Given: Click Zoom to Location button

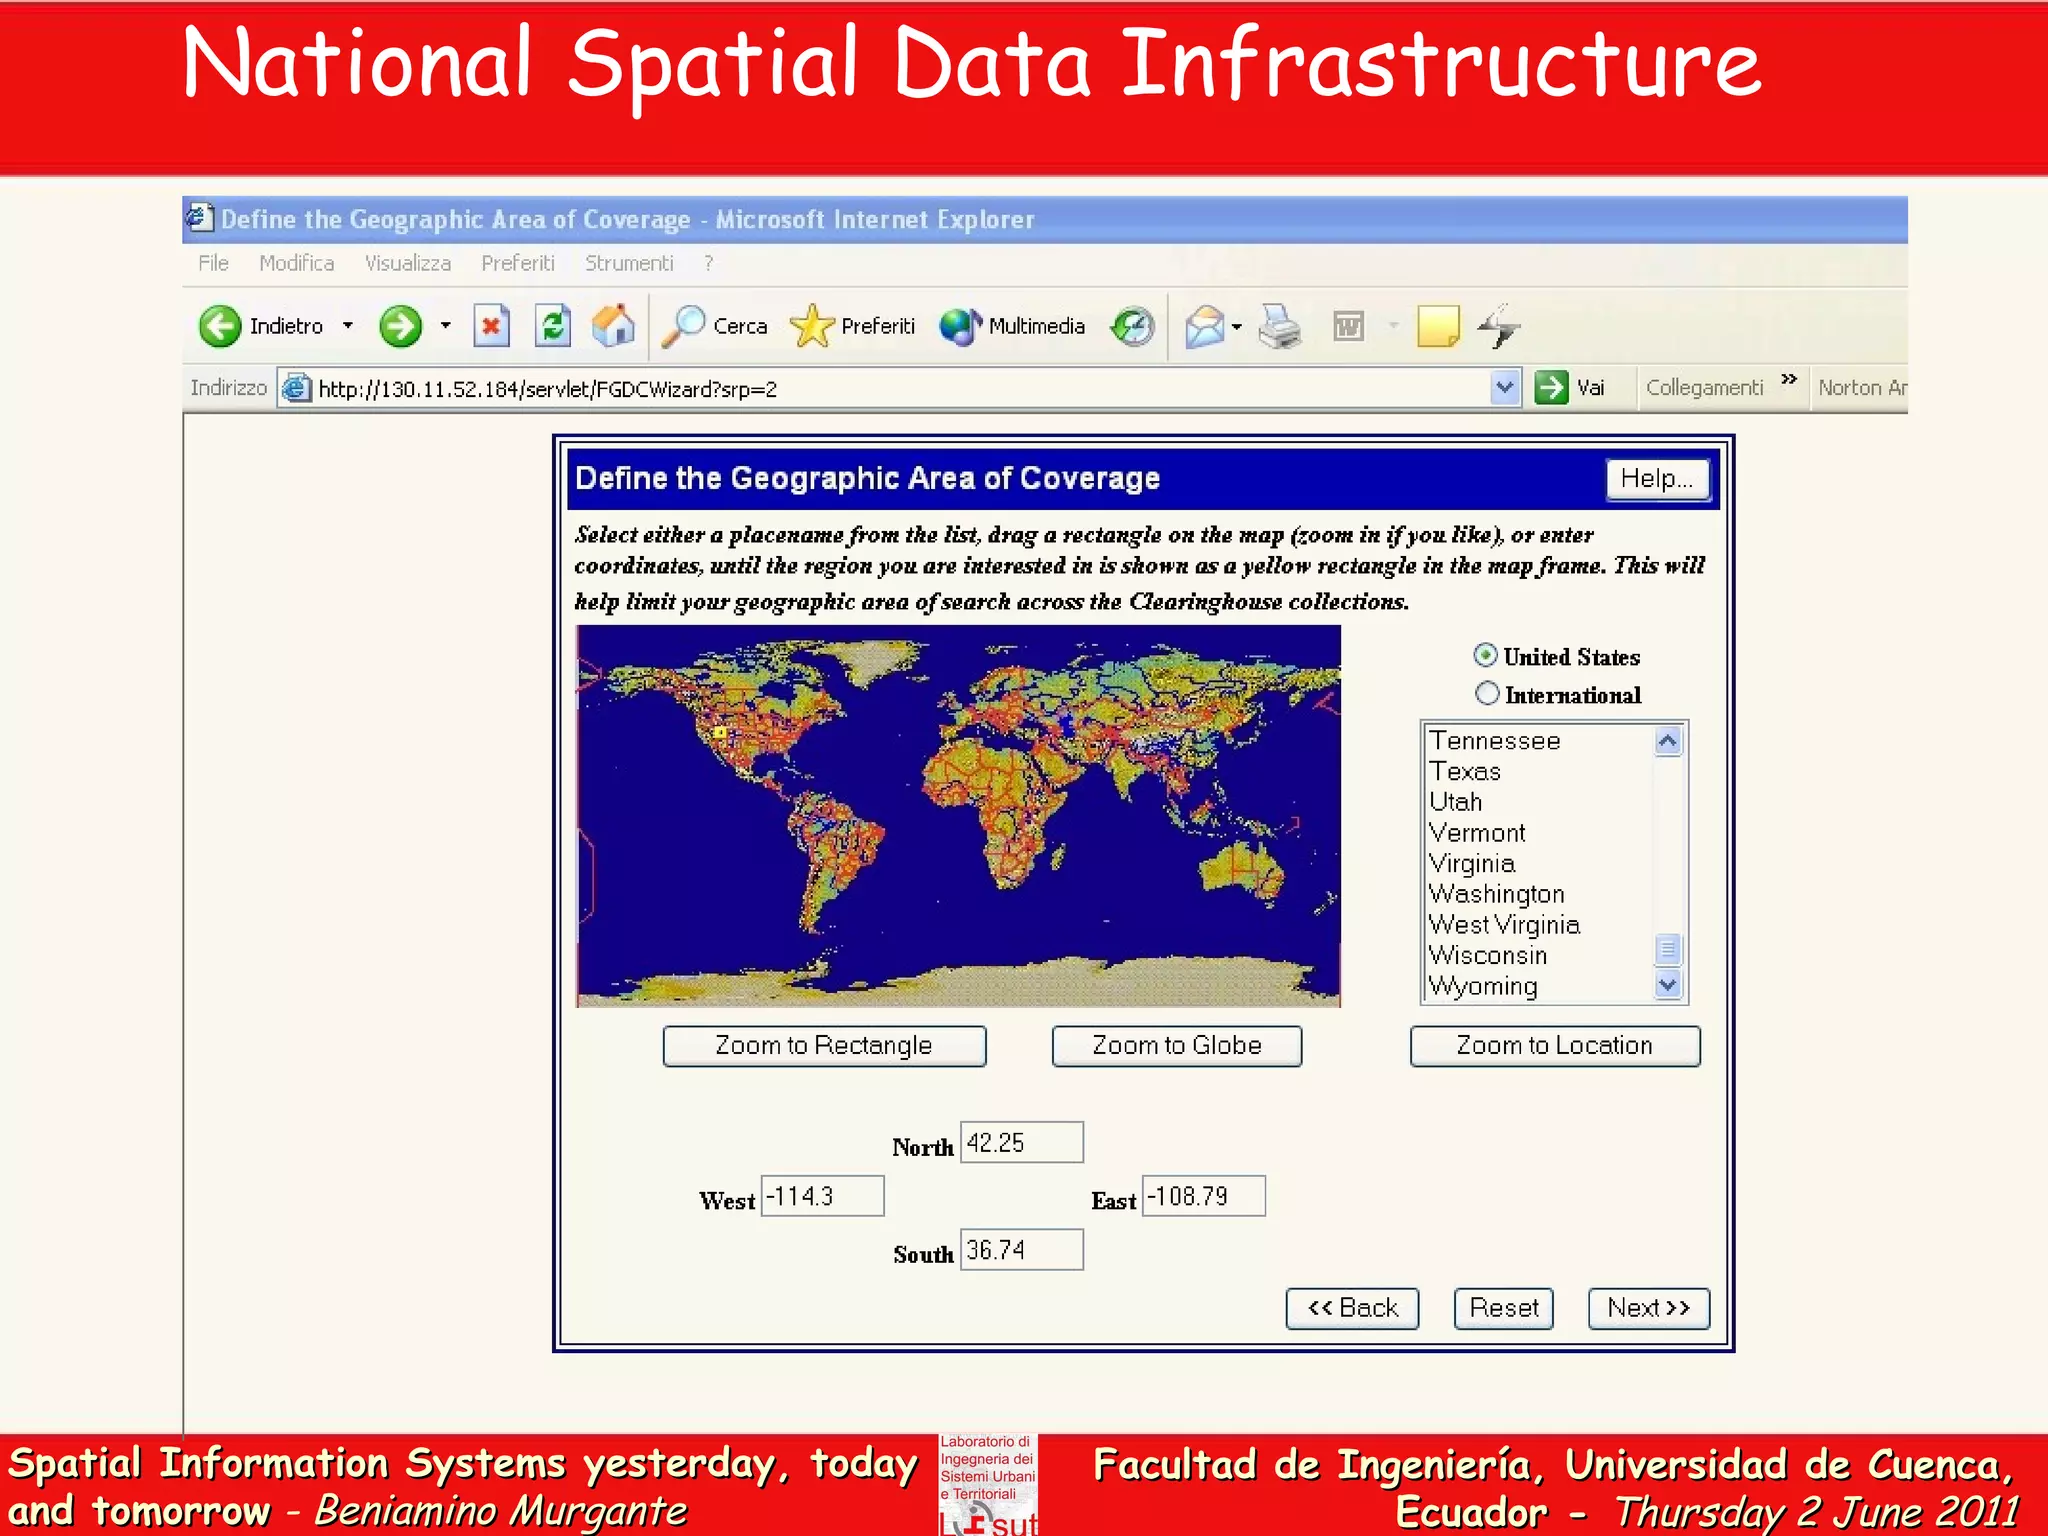Looking at the screenshot, I should coord(1555,1046).
